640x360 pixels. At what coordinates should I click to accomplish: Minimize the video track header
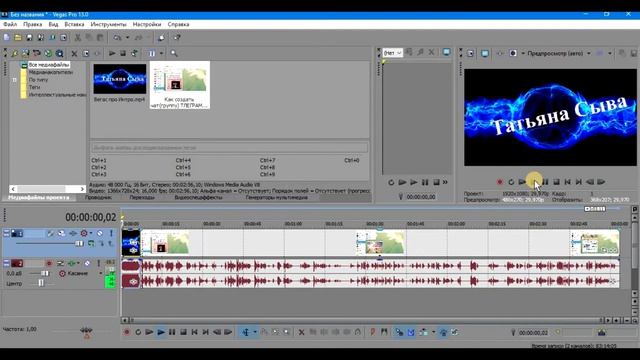[6, 233]
